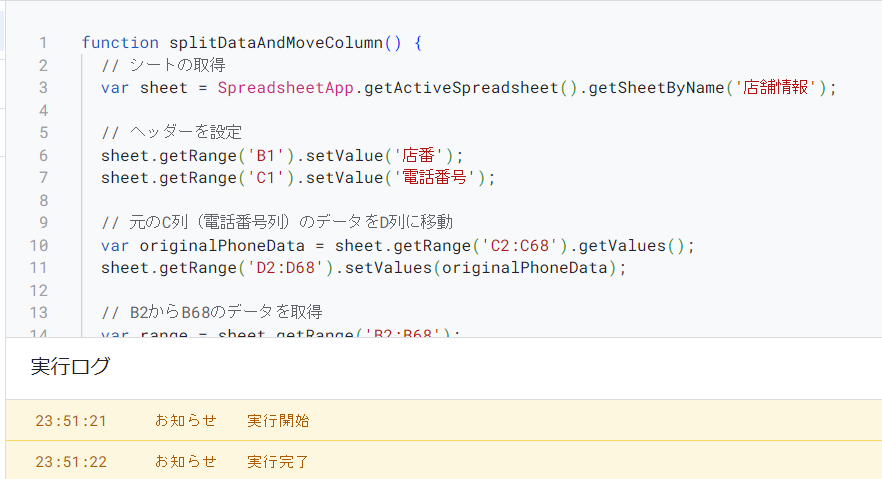This screenshot has height=479, width=882.
Task: Click variable originalPhoneData on line 10
Action: pyautogui.click(x=222, y=246)
